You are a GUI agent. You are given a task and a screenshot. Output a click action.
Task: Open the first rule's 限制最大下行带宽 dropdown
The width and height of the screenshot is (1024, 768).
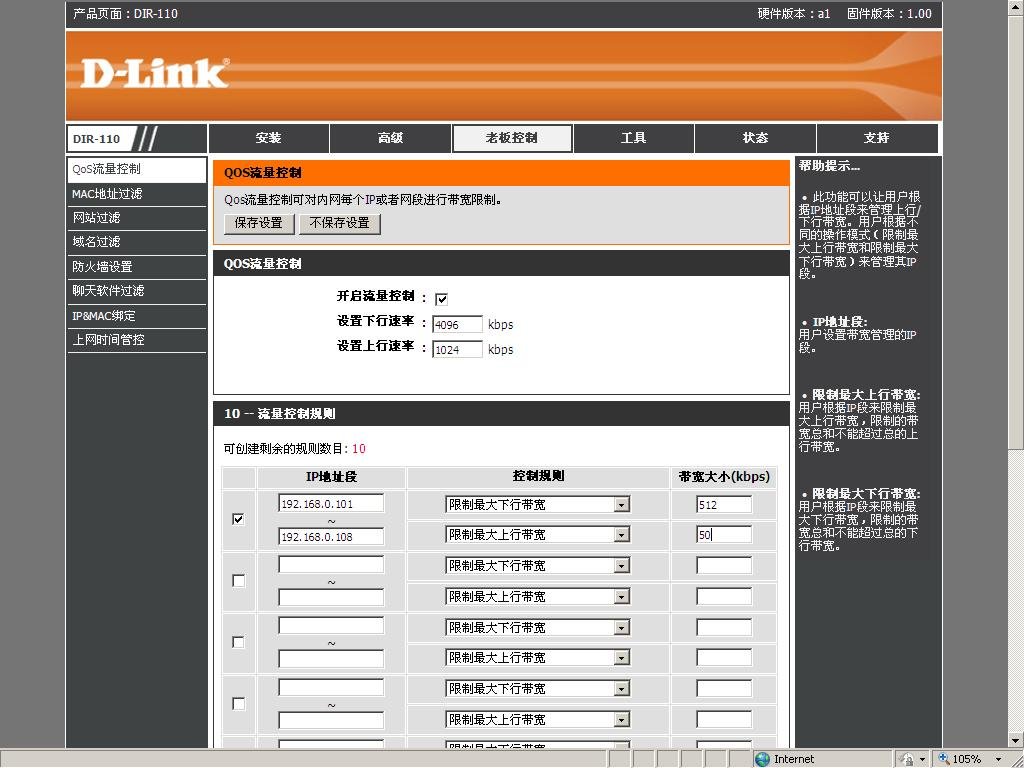point(624,504)
